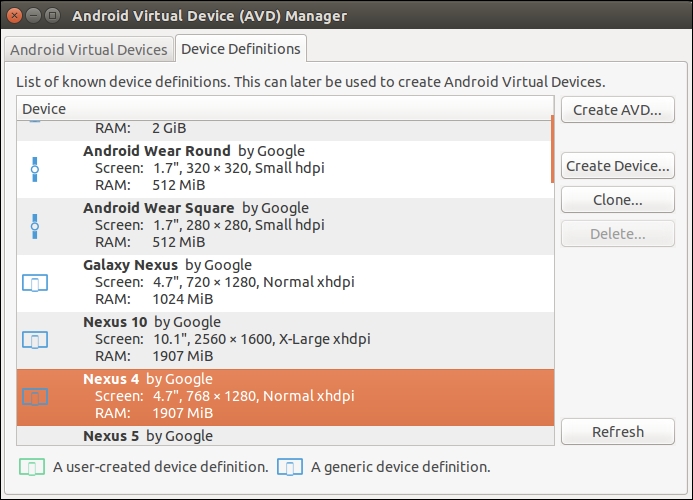The width and height of the screenshot is (693, 500).
Task: Select the Android Wear Round entry
Action: 250,169
